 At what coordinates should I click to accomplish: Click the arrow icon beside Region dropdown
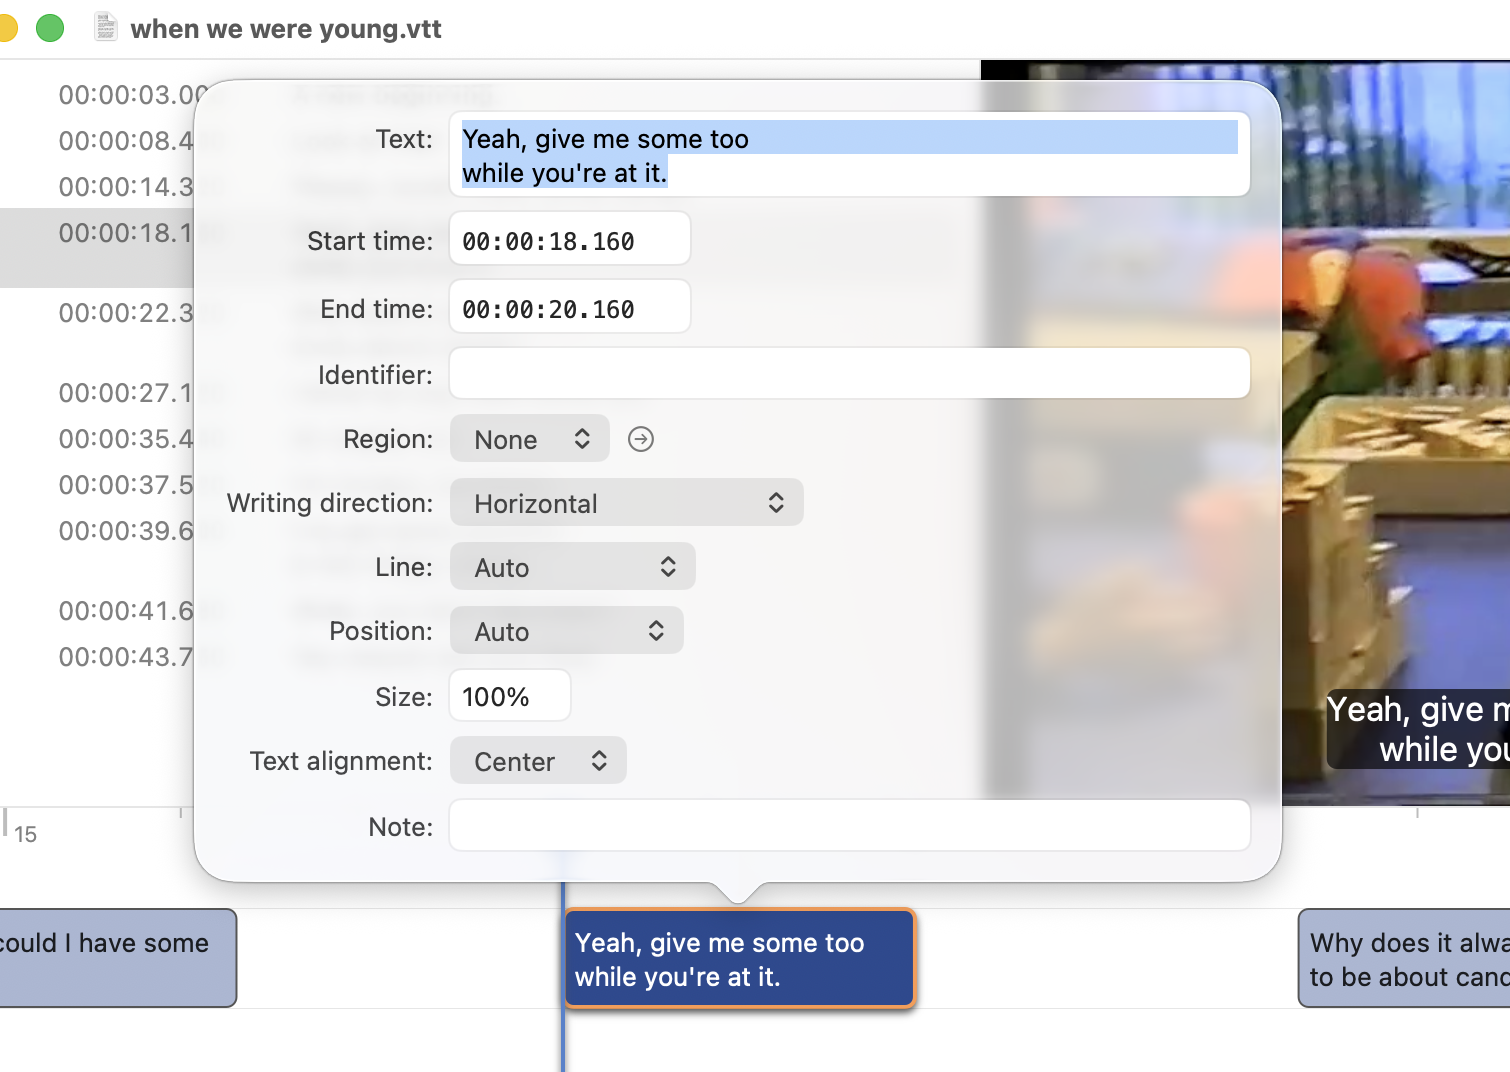pyautogui.click(x=640, y=439)
